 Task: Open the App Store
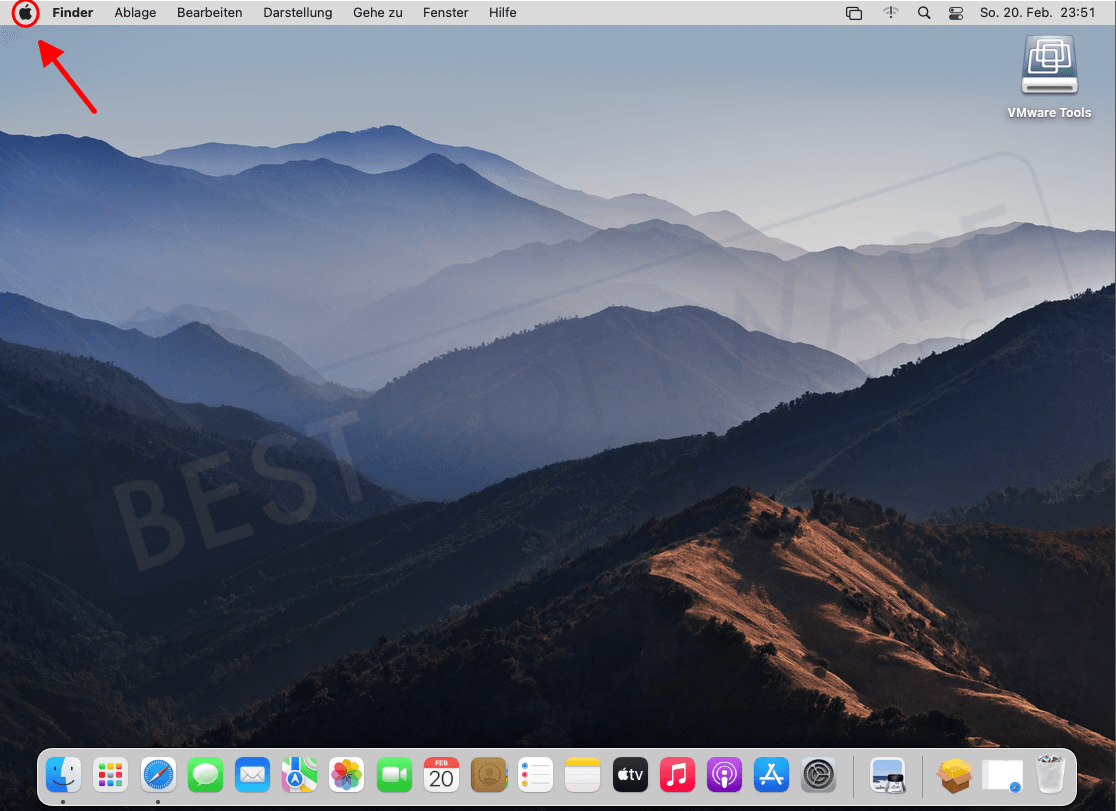tap(771, 775)
